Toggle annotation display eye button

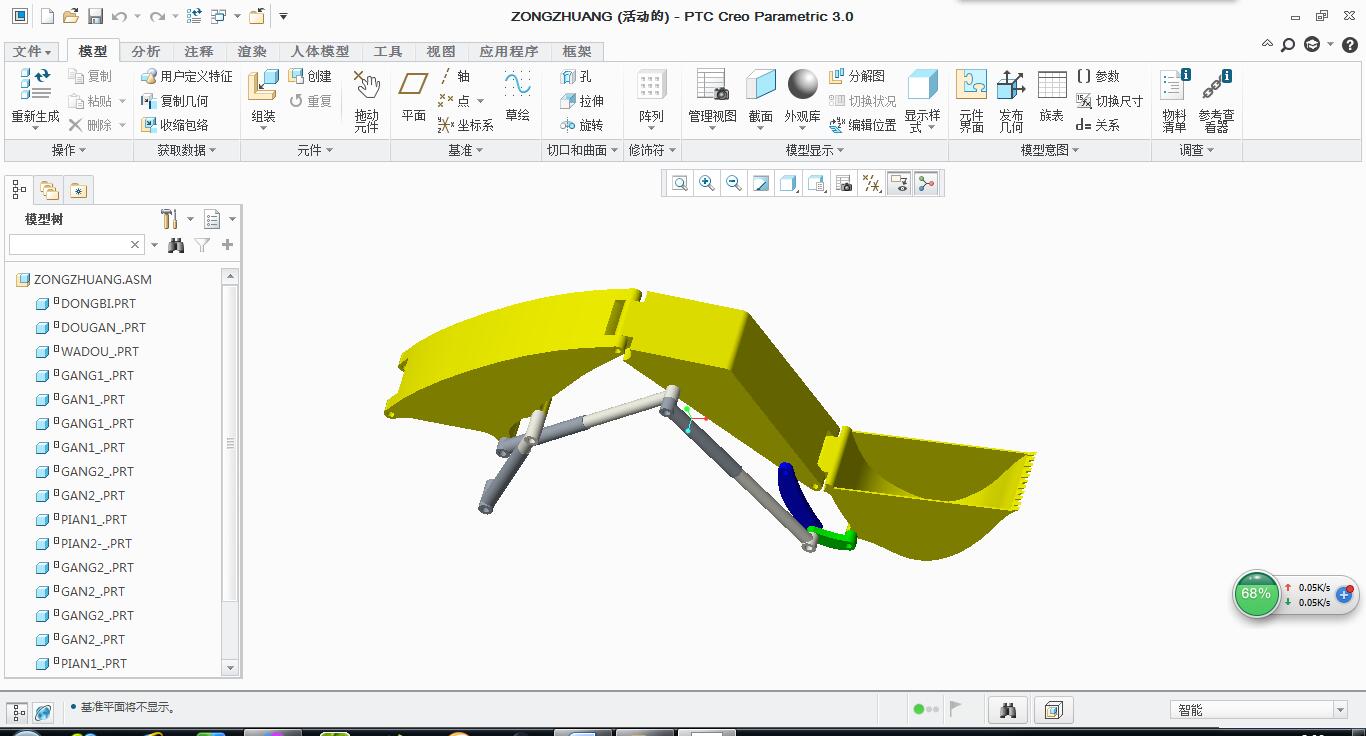(899, 183)
